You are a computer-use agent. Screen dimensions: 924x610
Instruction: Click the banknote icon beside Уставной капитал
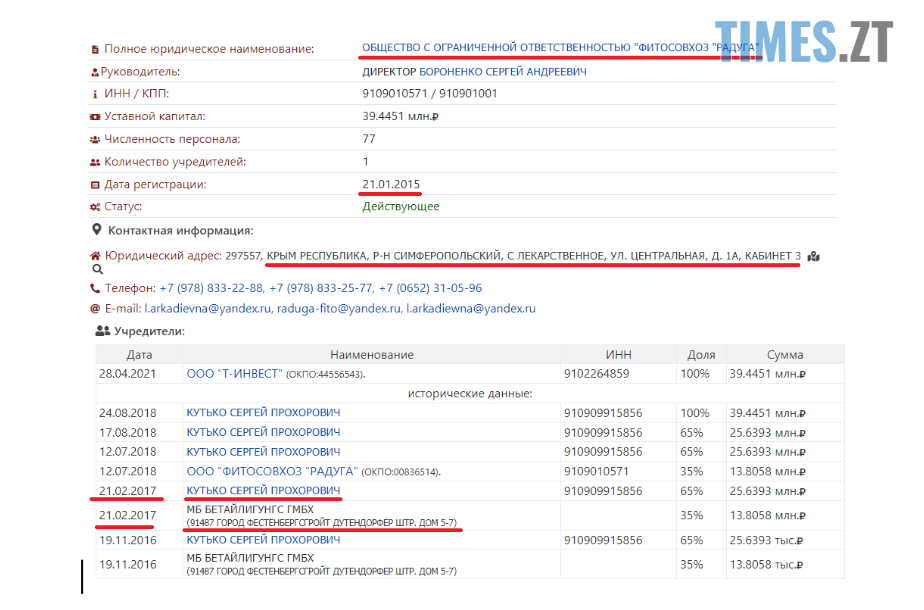pyautogui.click(x=95, y=117)
